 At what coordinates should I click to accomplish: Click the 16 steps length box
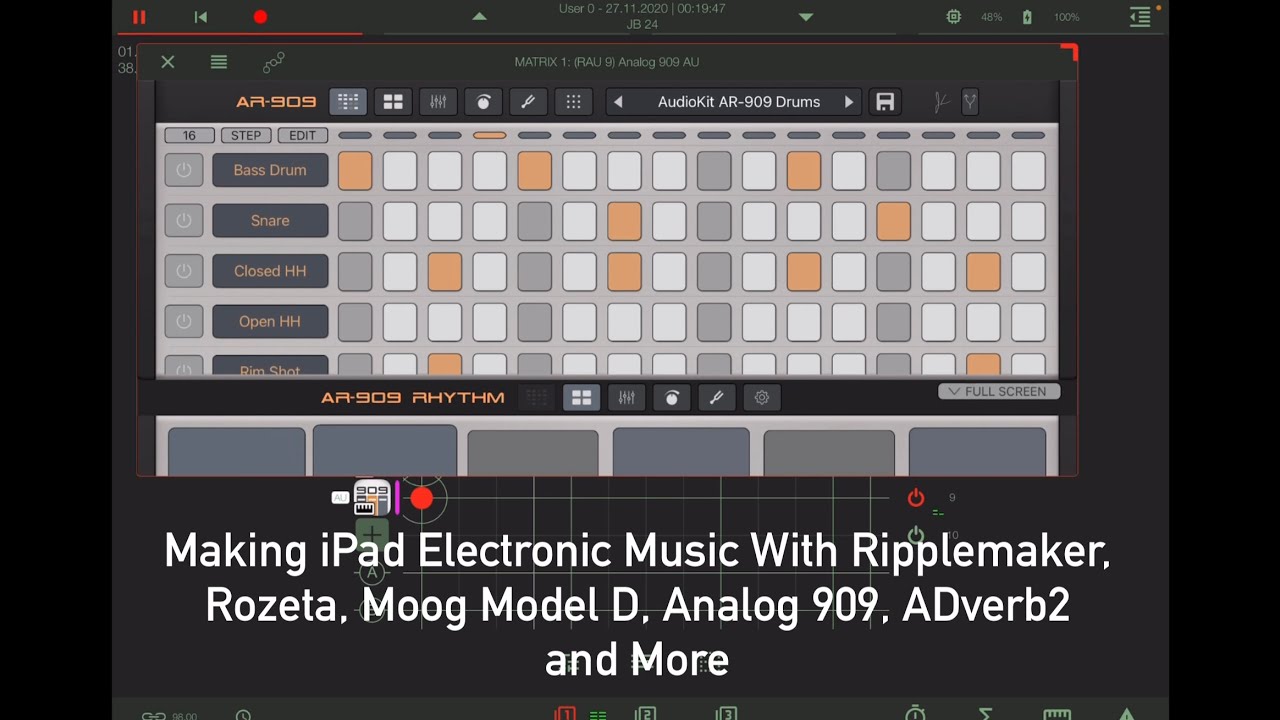pyautogui.click(x=189, y=136)
